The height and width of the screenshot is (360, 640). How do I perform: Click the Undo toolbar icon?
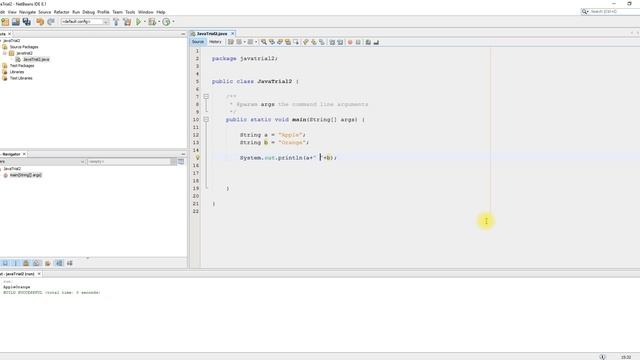[x=40, y=22]
